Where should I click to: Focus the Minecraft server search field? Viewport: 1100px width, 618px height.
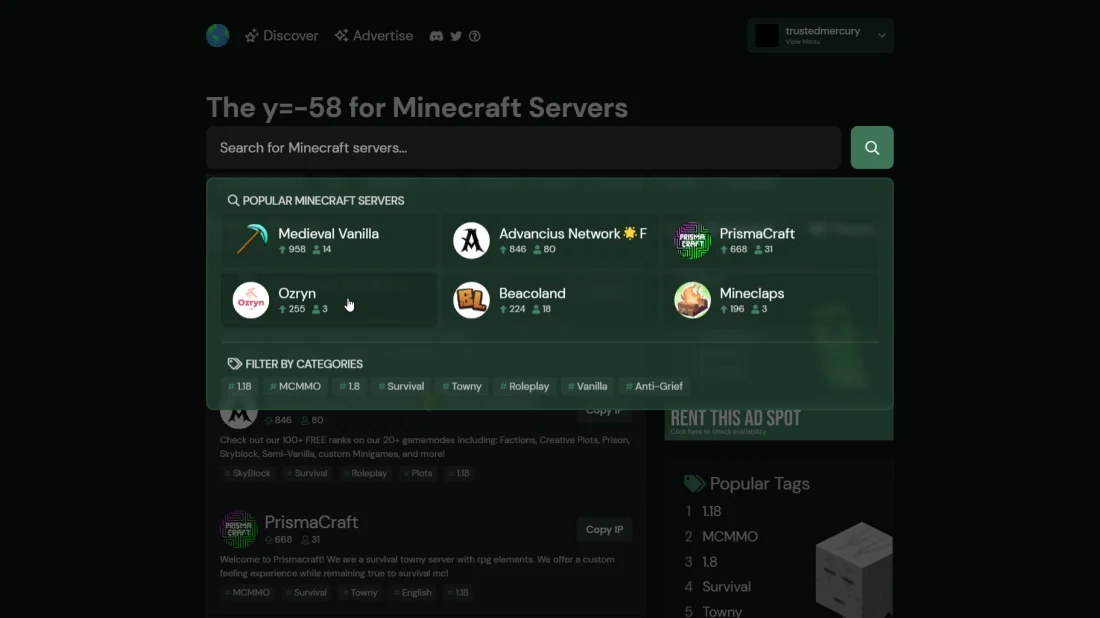pos(523,148)
